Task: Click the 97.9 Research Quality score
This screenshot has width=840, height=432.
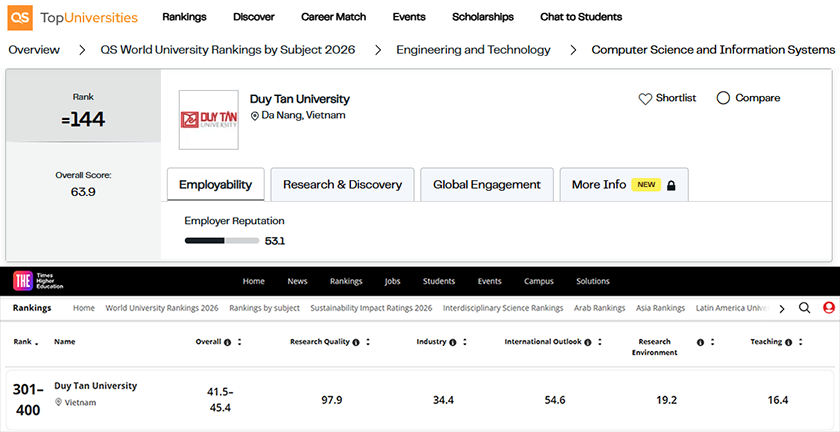Action: (332, 400)
